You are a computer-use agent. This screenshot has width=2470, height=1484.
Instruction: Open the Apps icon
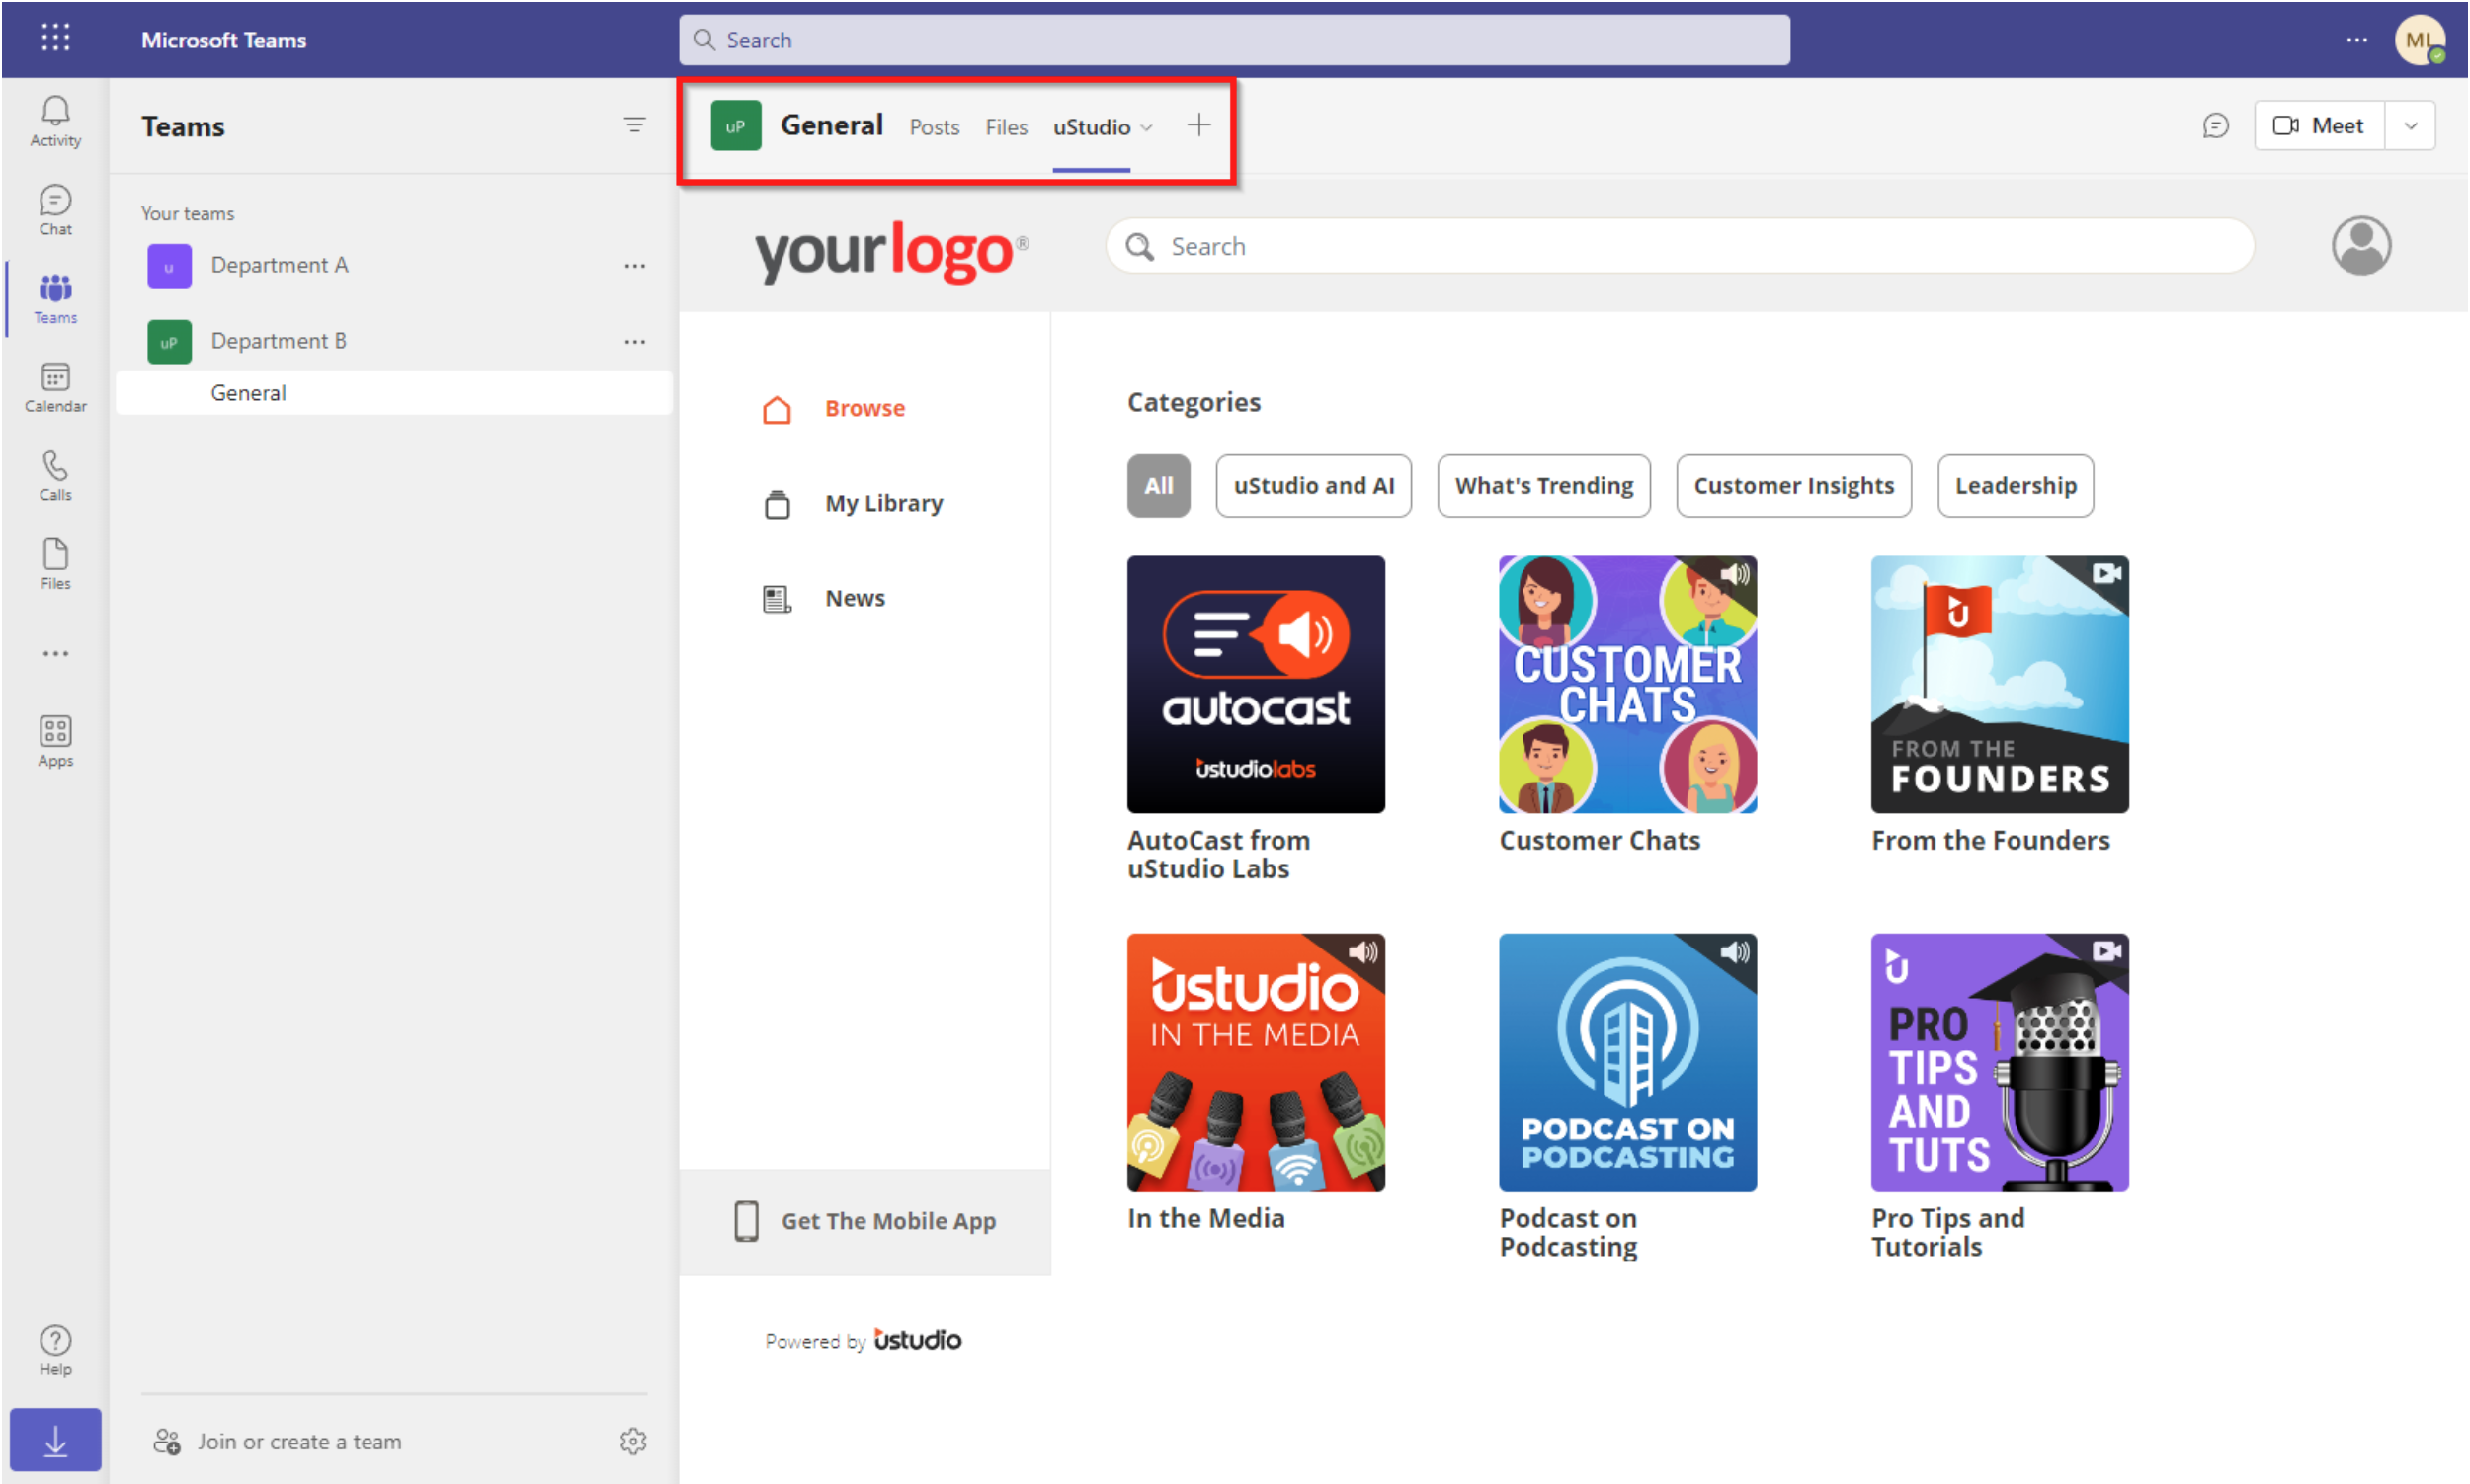55,742
